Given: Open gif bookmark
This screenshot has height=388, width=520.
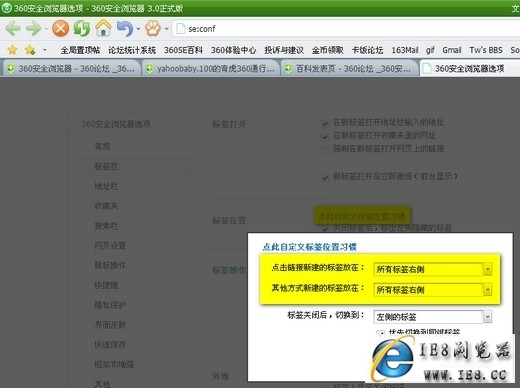Looking at the screenshot, I should (430, 50).
